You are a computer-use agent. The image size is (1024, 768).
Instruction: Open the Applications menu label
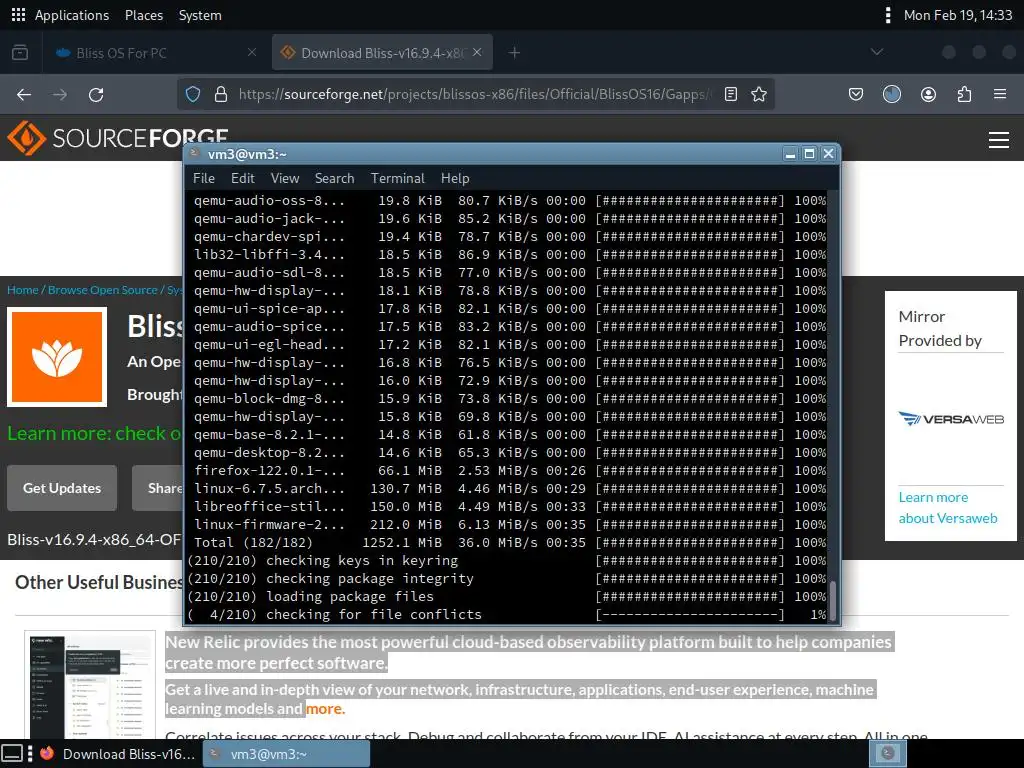click(72, 15)
